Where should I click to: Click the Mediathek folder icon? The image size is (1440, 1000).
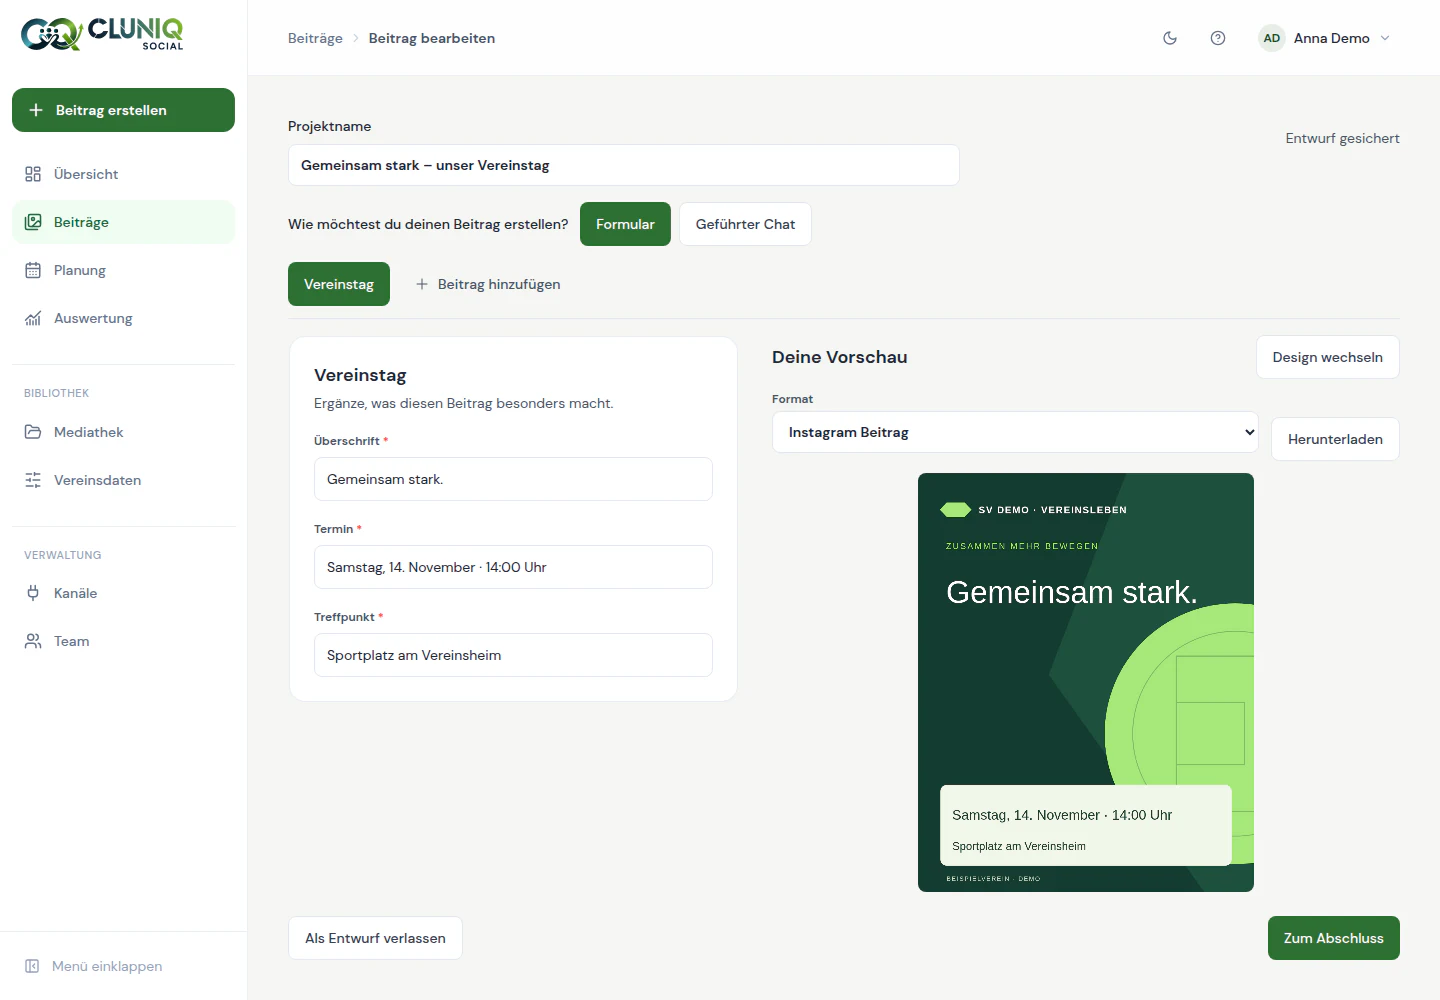pyautogui.click(x=33, y=432)
